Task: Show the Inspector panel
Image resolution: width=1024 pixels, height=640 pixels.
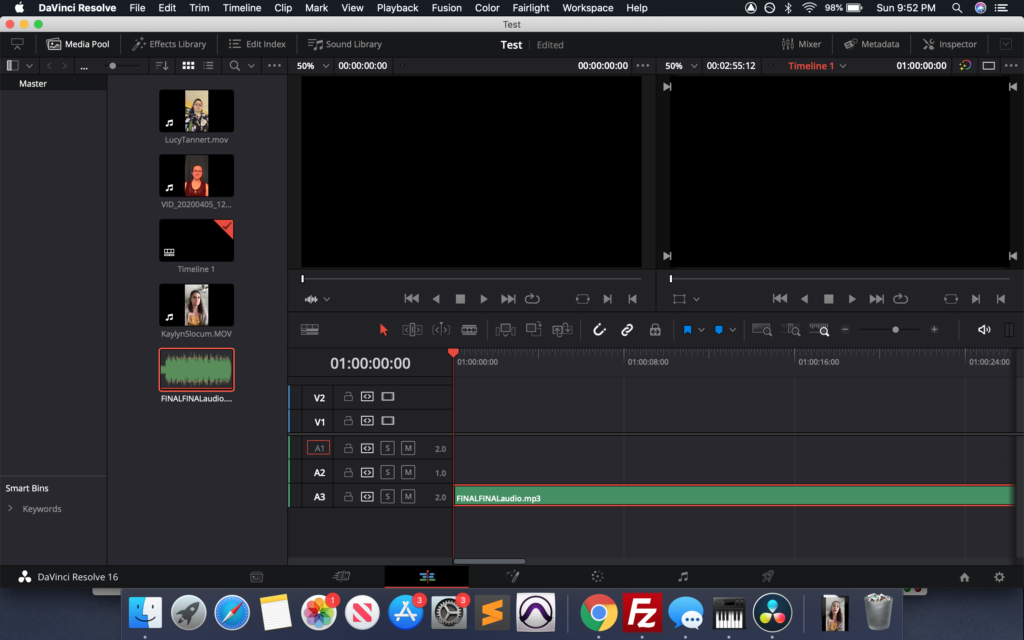Action: pyautogui.click(x=950, y=44)
